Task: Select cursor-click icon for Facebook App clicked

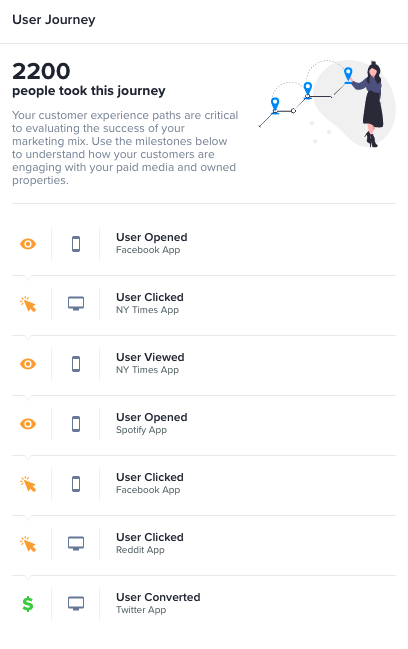Action: pos(28,484)
